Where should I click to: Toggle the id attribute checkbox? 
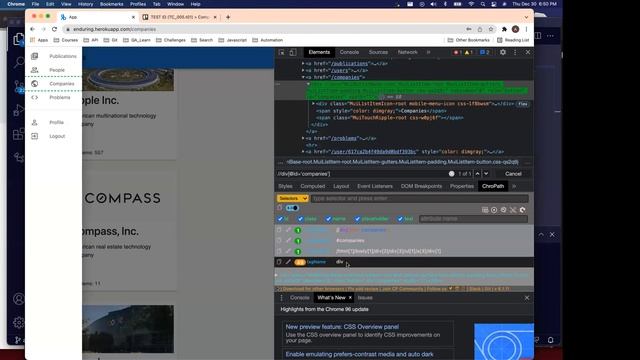pyautogui.click(x=280, y=219)
